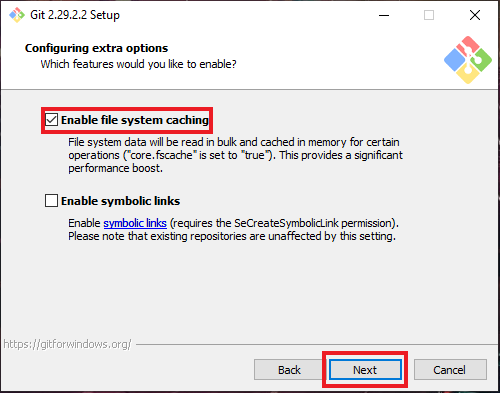Click "Which features would you like to enable?" text
500x393 pixels.
click(x=138, y=64)
